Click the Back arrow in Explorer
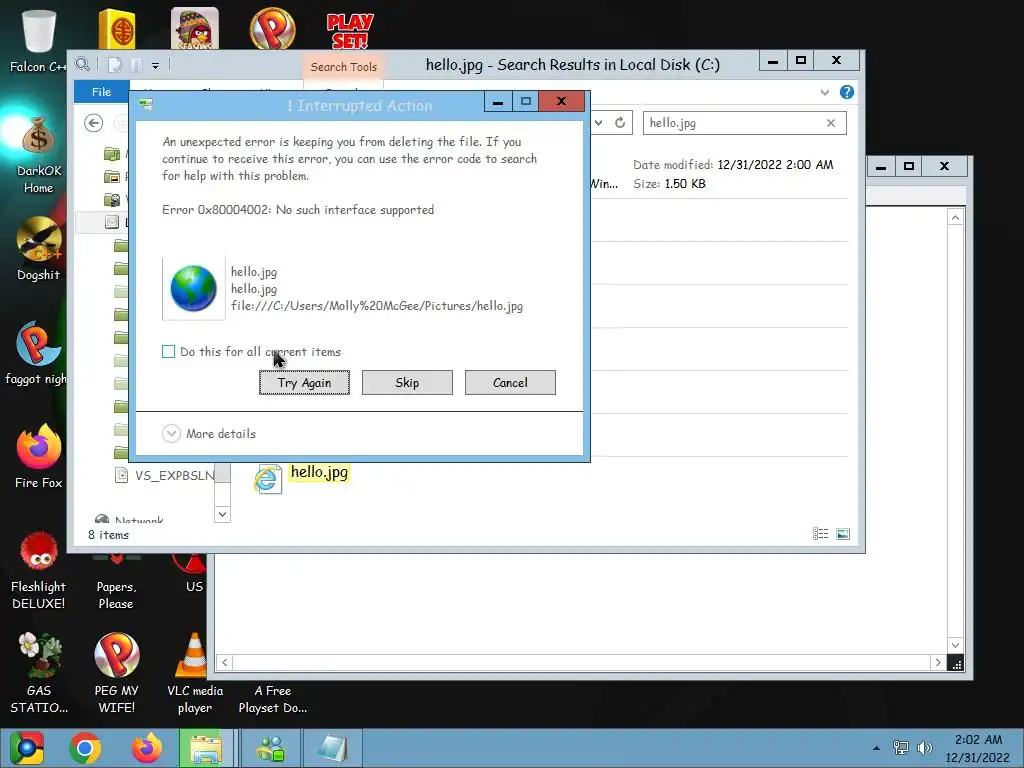The height and width of the screenshot is (768, 1024). pyautogui.click(x=93, y=123)
